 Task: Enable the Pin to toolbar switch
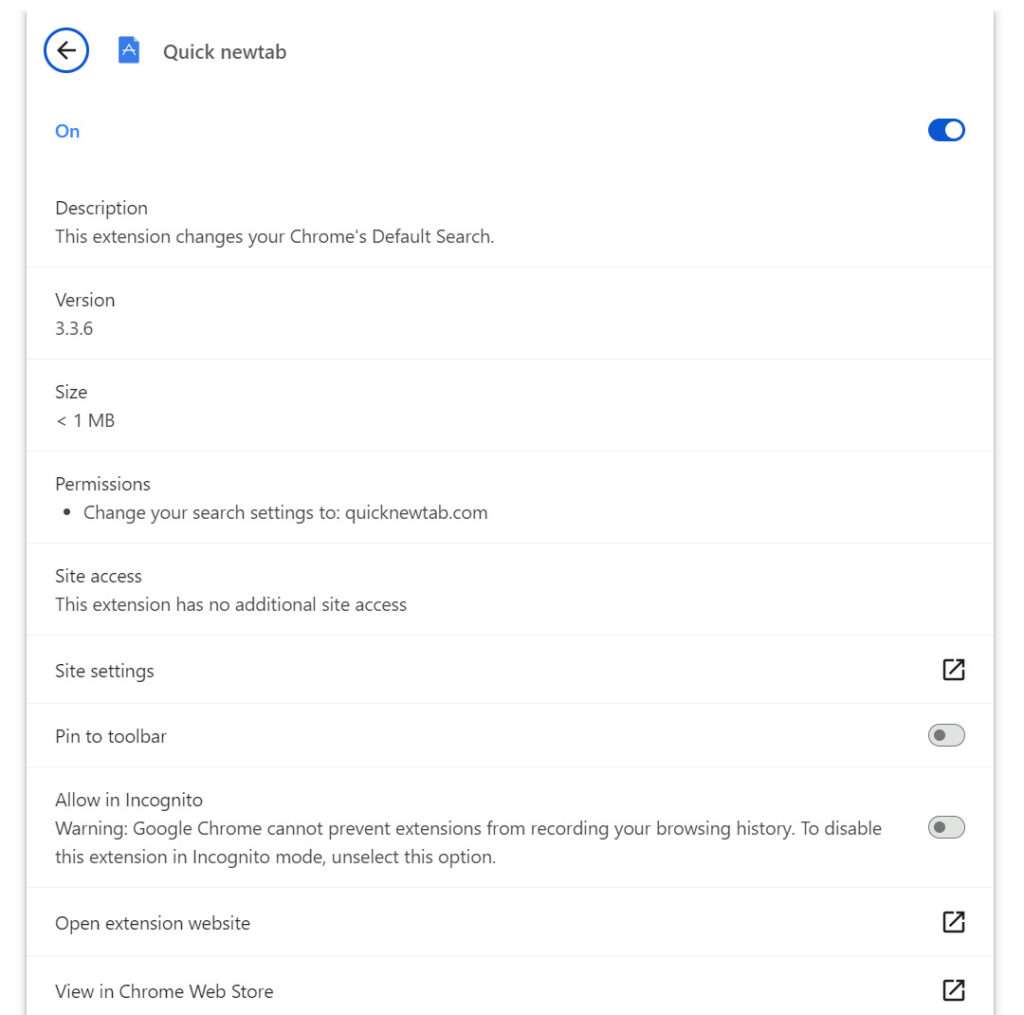[x=946, y=736]
